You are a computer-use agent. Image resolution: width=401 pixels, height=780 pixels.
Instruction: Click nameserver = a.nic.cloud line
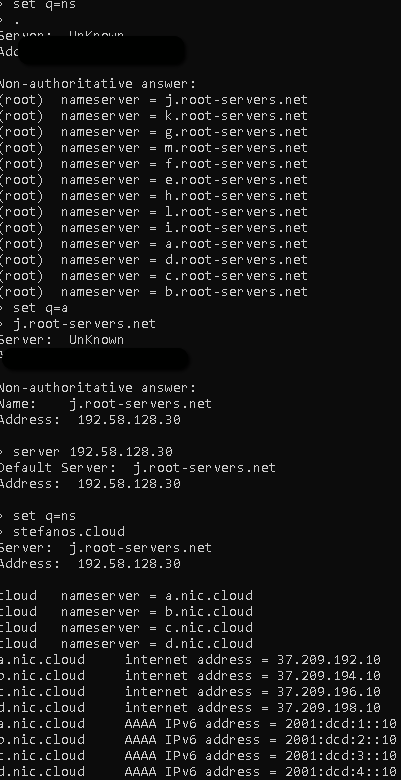126,595
